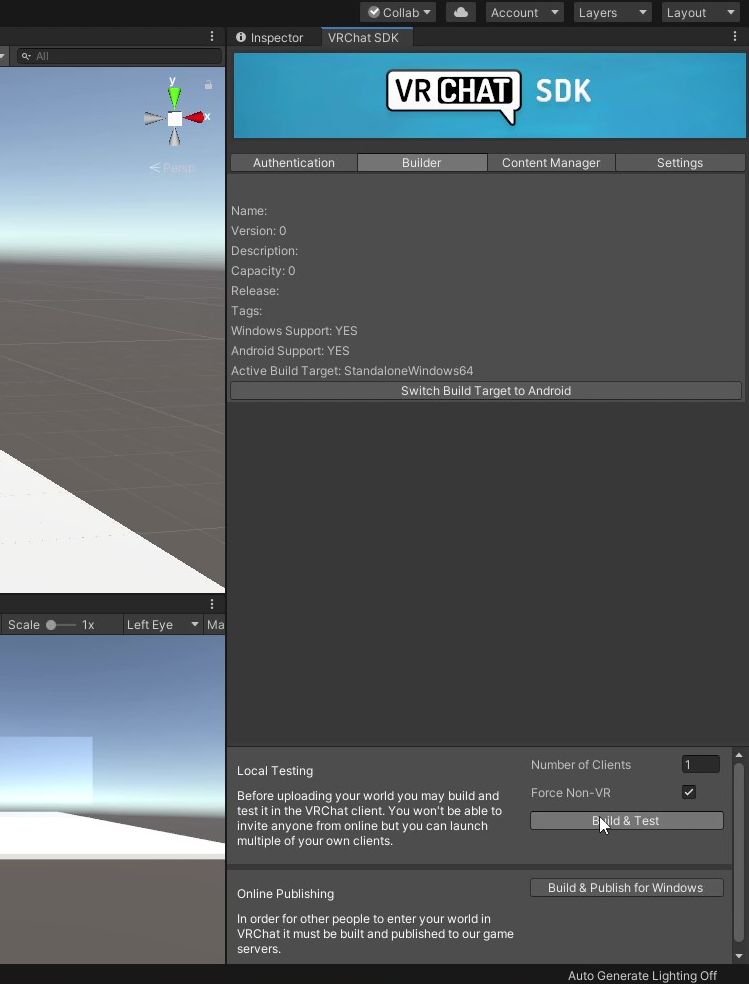Click the scene search field
The image size is (749, 984).
119,56
